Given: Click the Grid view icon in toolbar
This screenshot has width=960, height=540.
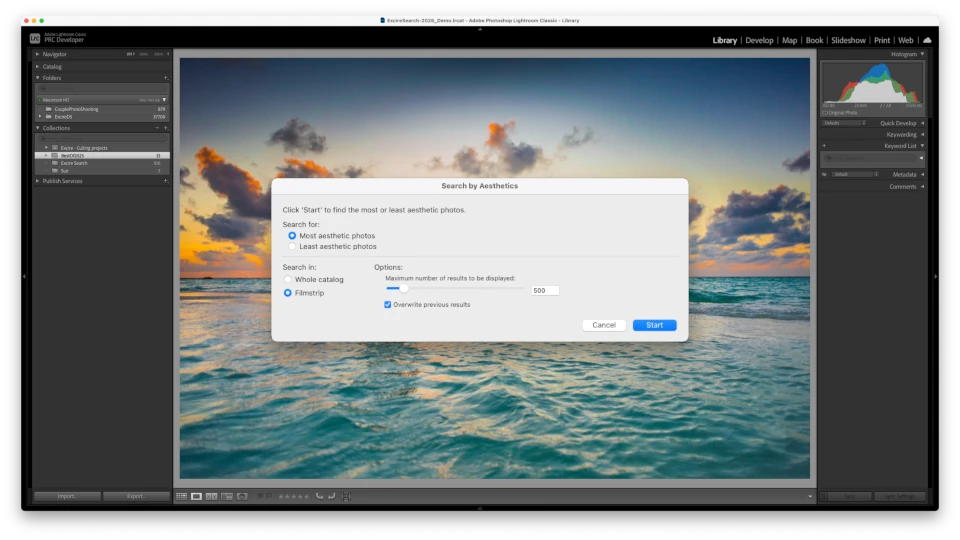Looking at the screenshot, I should pyautogui.click(x=181, y=496).
